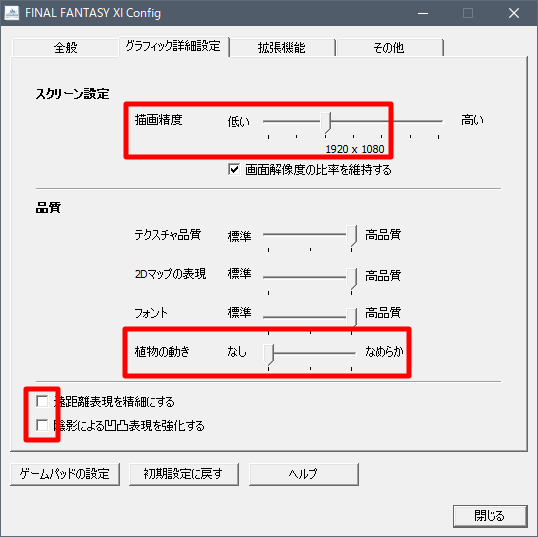538x537 pixels.
Task: Enable 遠距離表現を精細にする checkbox
Action: click(42, 401)
